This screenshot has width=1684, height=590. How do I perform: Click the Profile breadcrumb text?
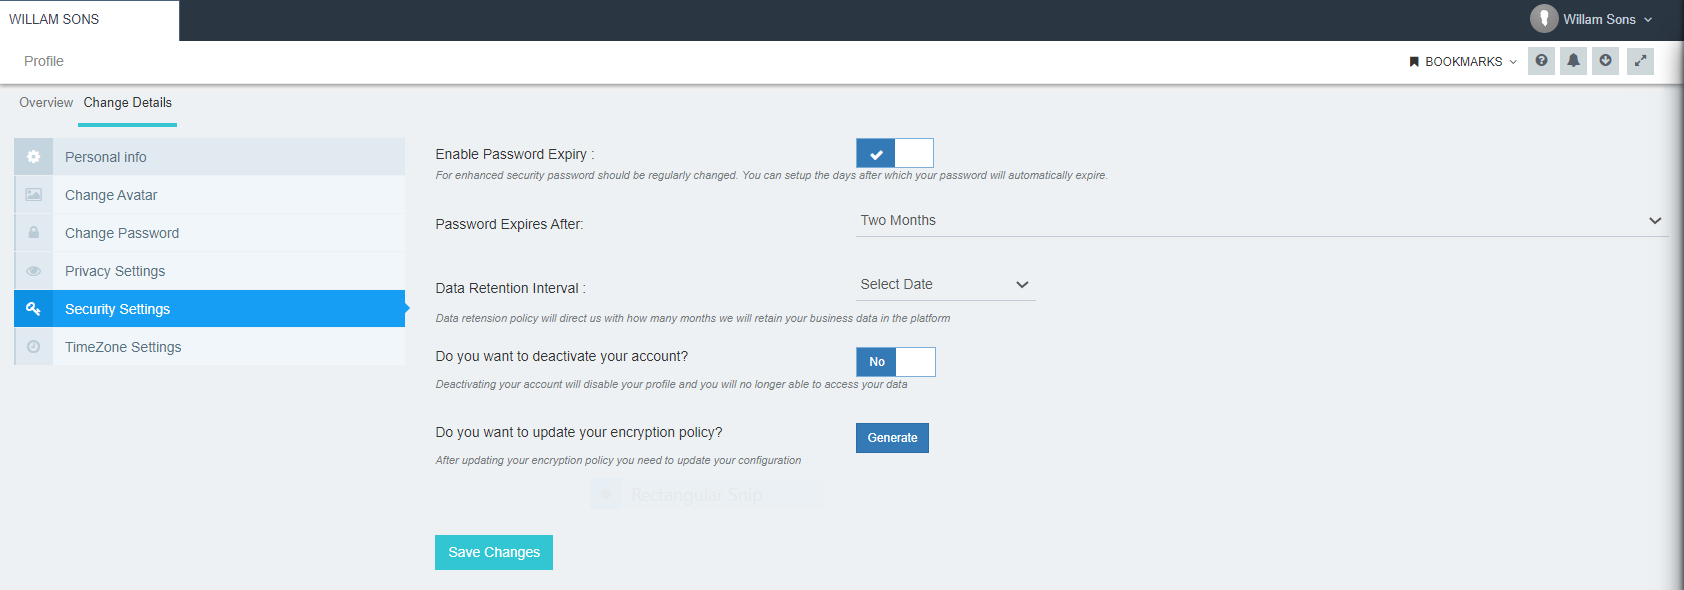click(44, 61)
